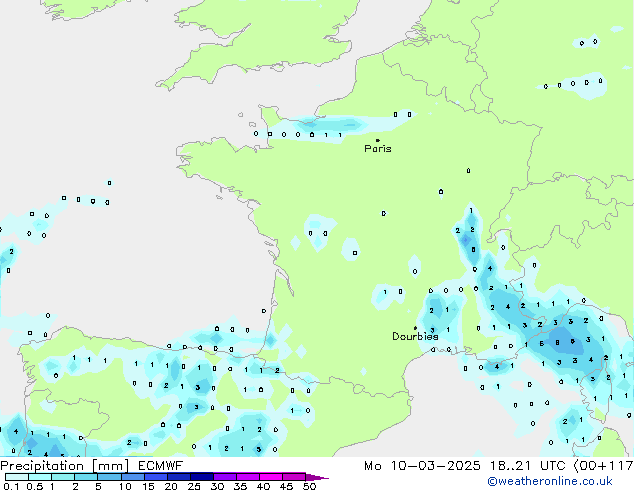
Task: Click the 'Precipitation' legend title
Action: (x=42, y=466)
